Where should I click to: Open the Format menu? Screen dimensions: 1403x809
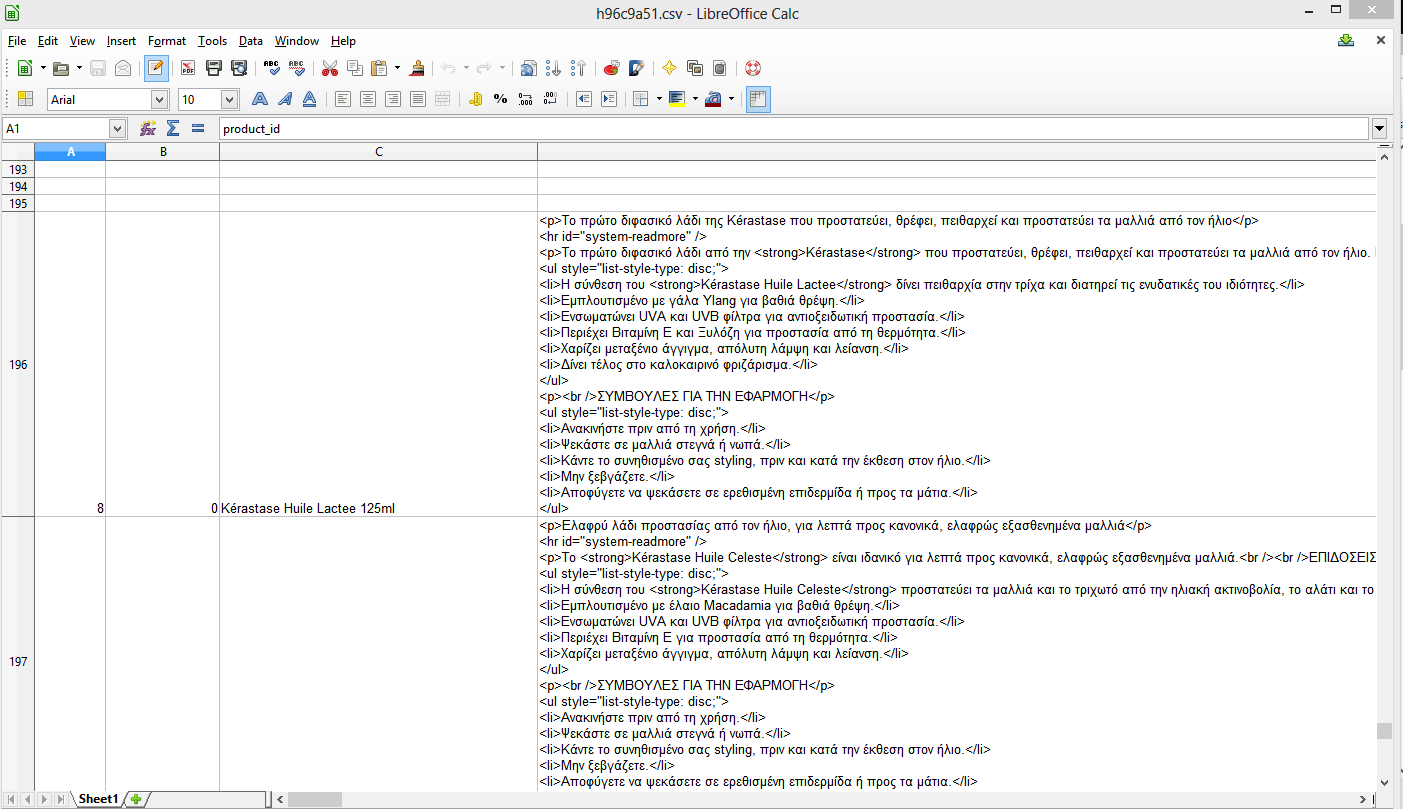point(167,41)
